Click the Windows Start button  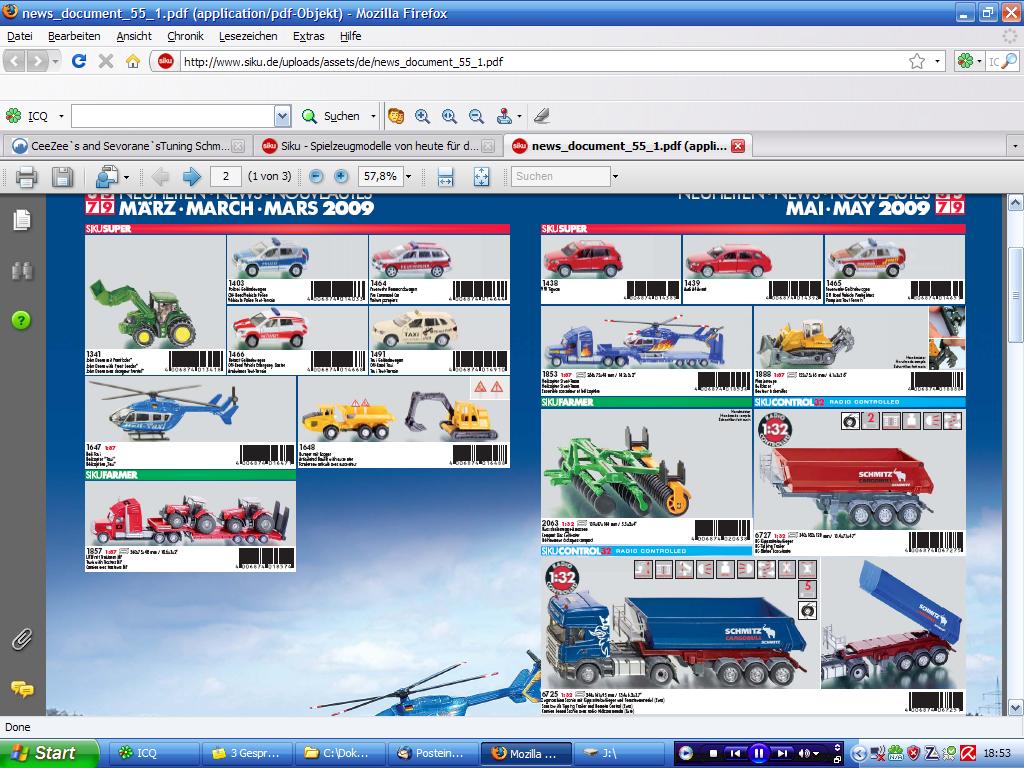tap(48, 753)
